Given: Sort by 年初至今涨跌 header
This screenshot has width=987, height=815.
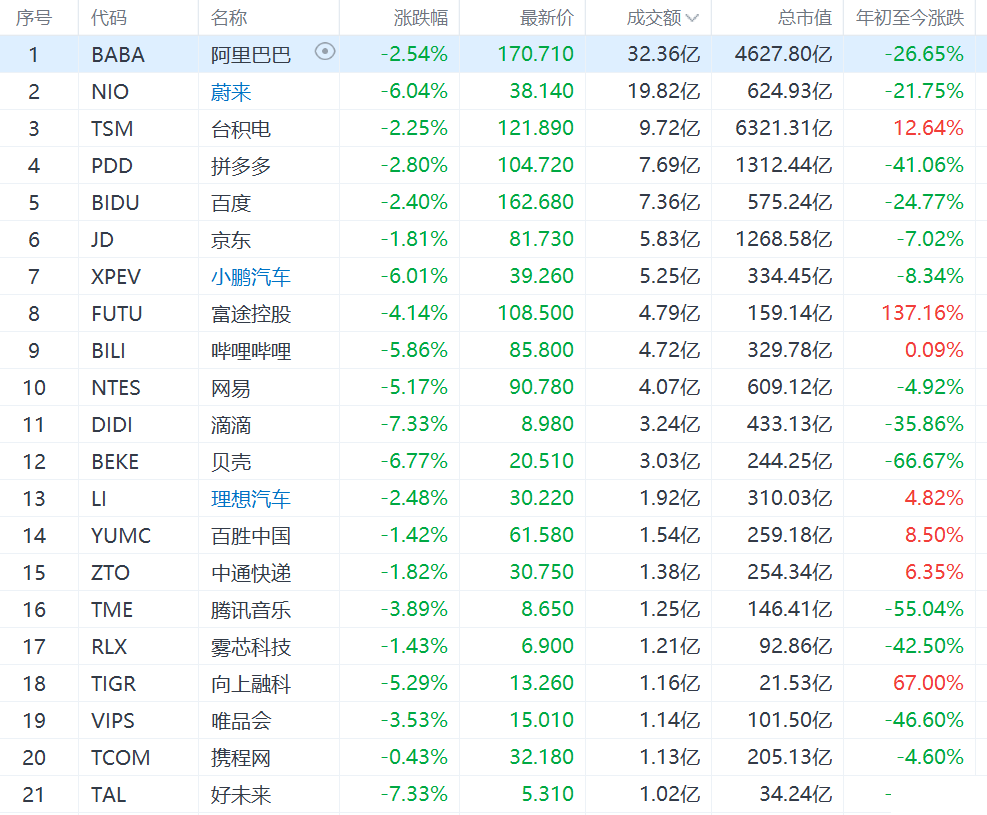Looking at the screenshot, I should click(910, 18).
